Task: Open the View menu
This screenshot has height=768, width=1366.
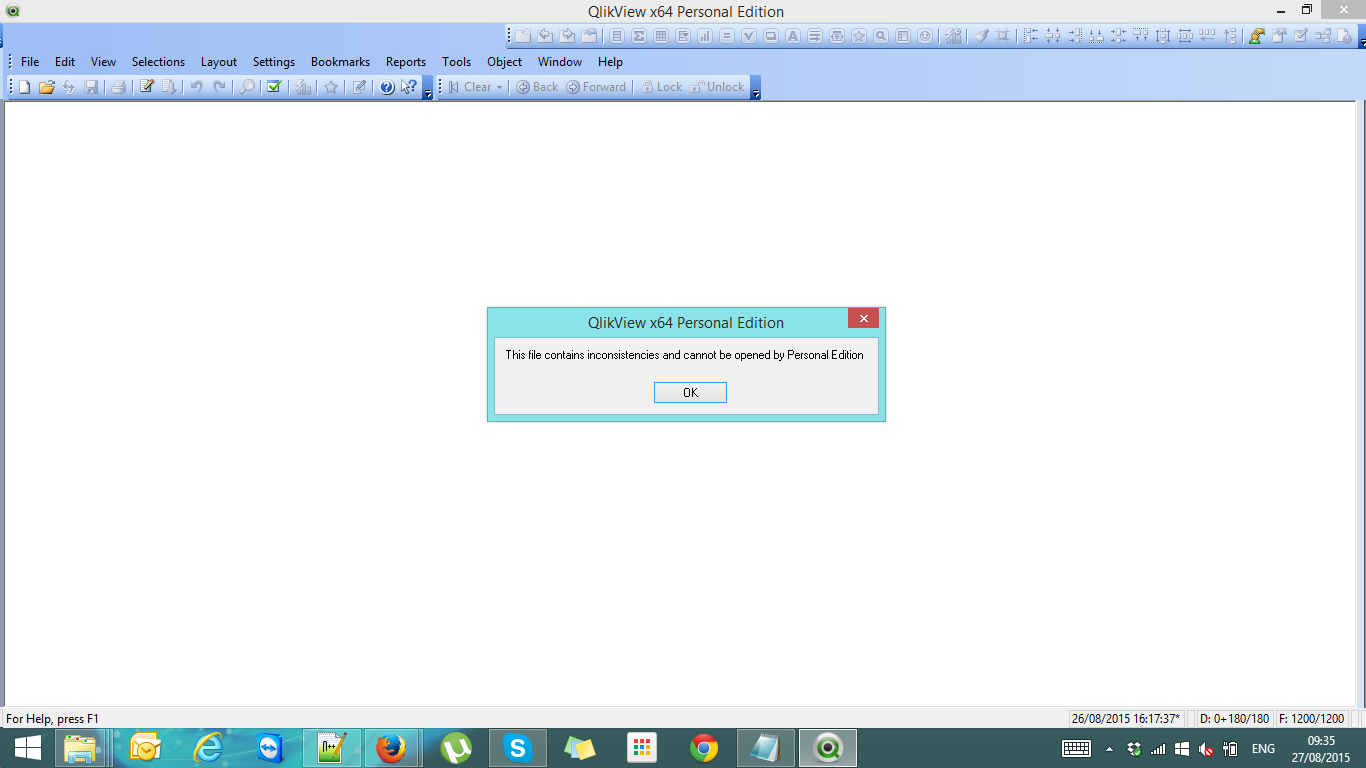Action: coord(103,62)
